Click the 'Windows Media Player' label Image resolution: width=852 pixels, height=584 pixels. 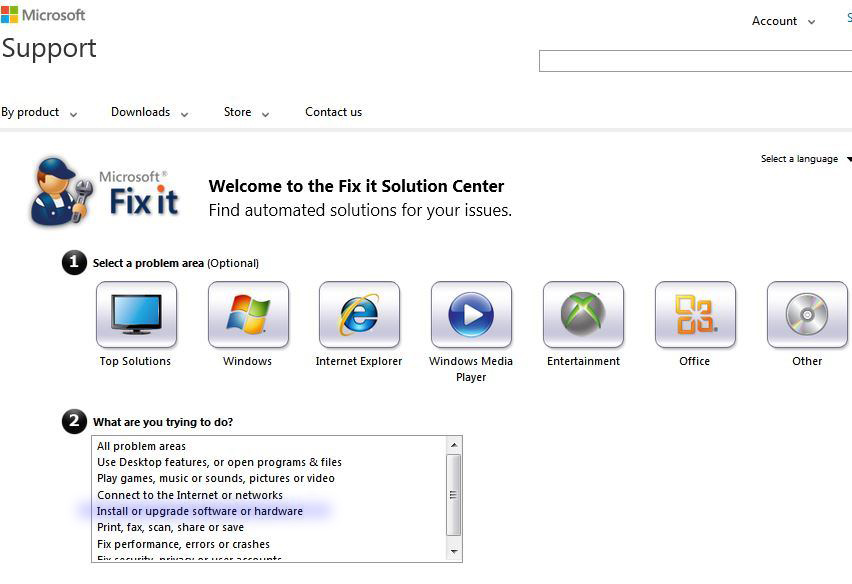pos(471,369)
